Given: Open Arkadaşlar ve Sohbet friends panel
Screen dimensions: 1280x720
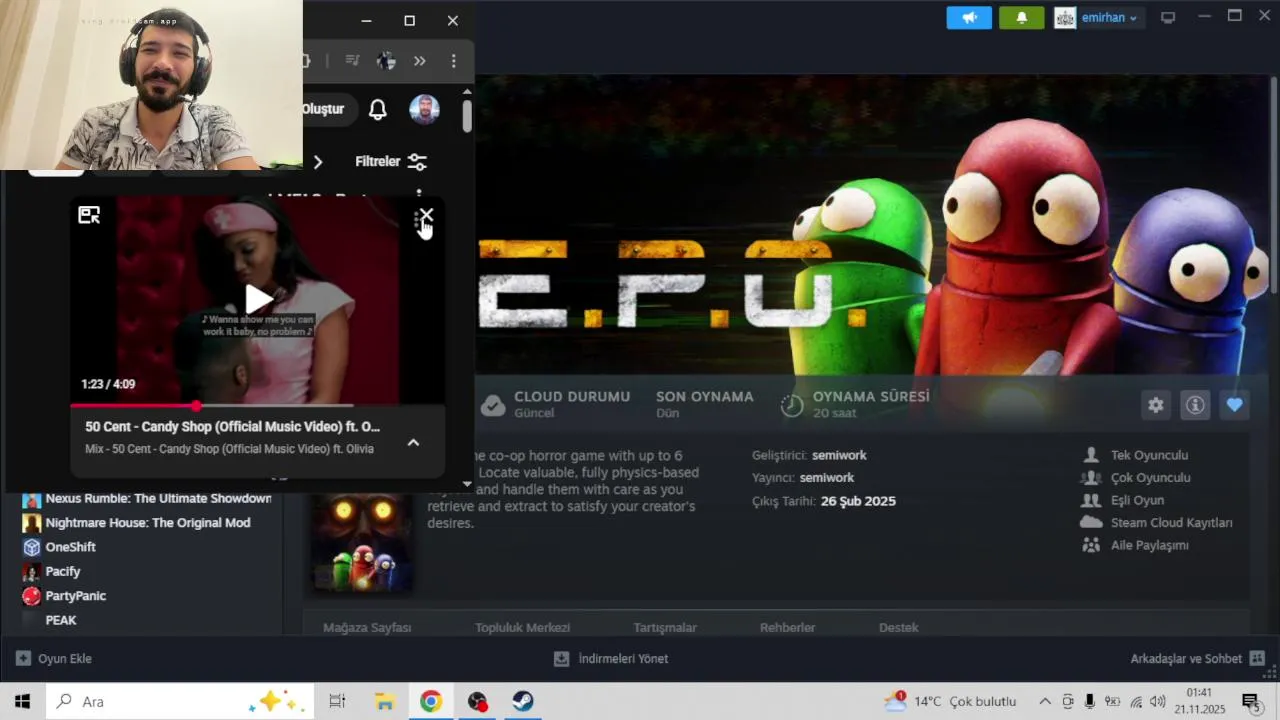Looking at the screenshot, I should (x=1198, y=659).
